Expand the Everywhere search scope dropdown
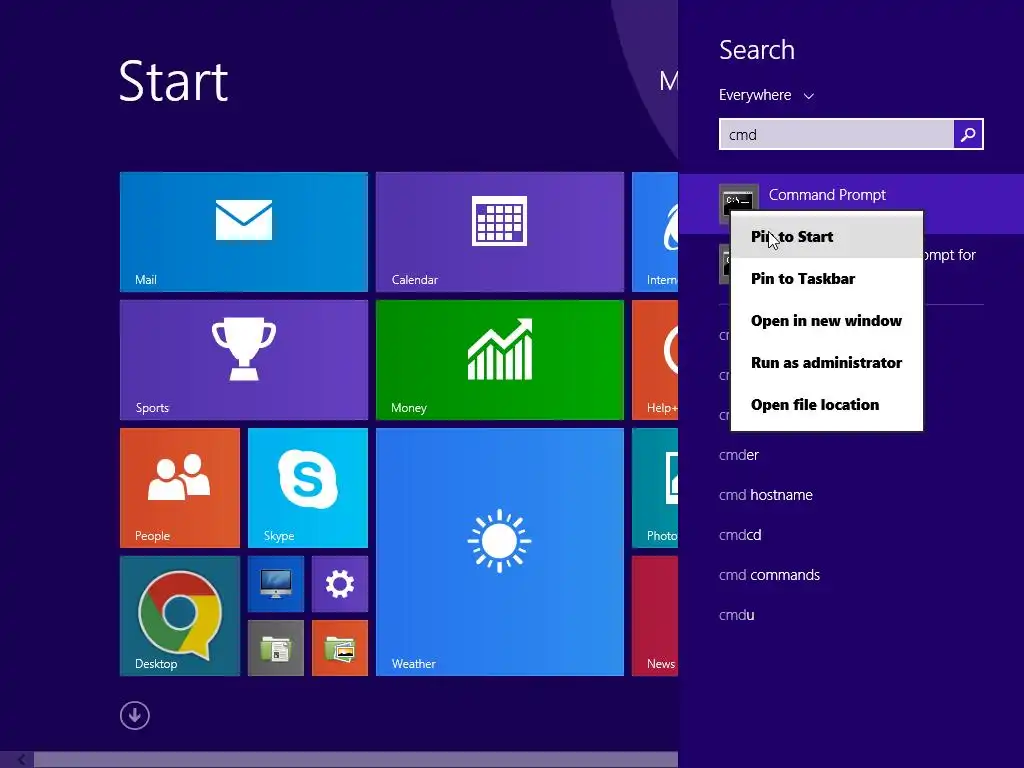The height and width of the screenshot is (768, 1024). coord(766,95)
